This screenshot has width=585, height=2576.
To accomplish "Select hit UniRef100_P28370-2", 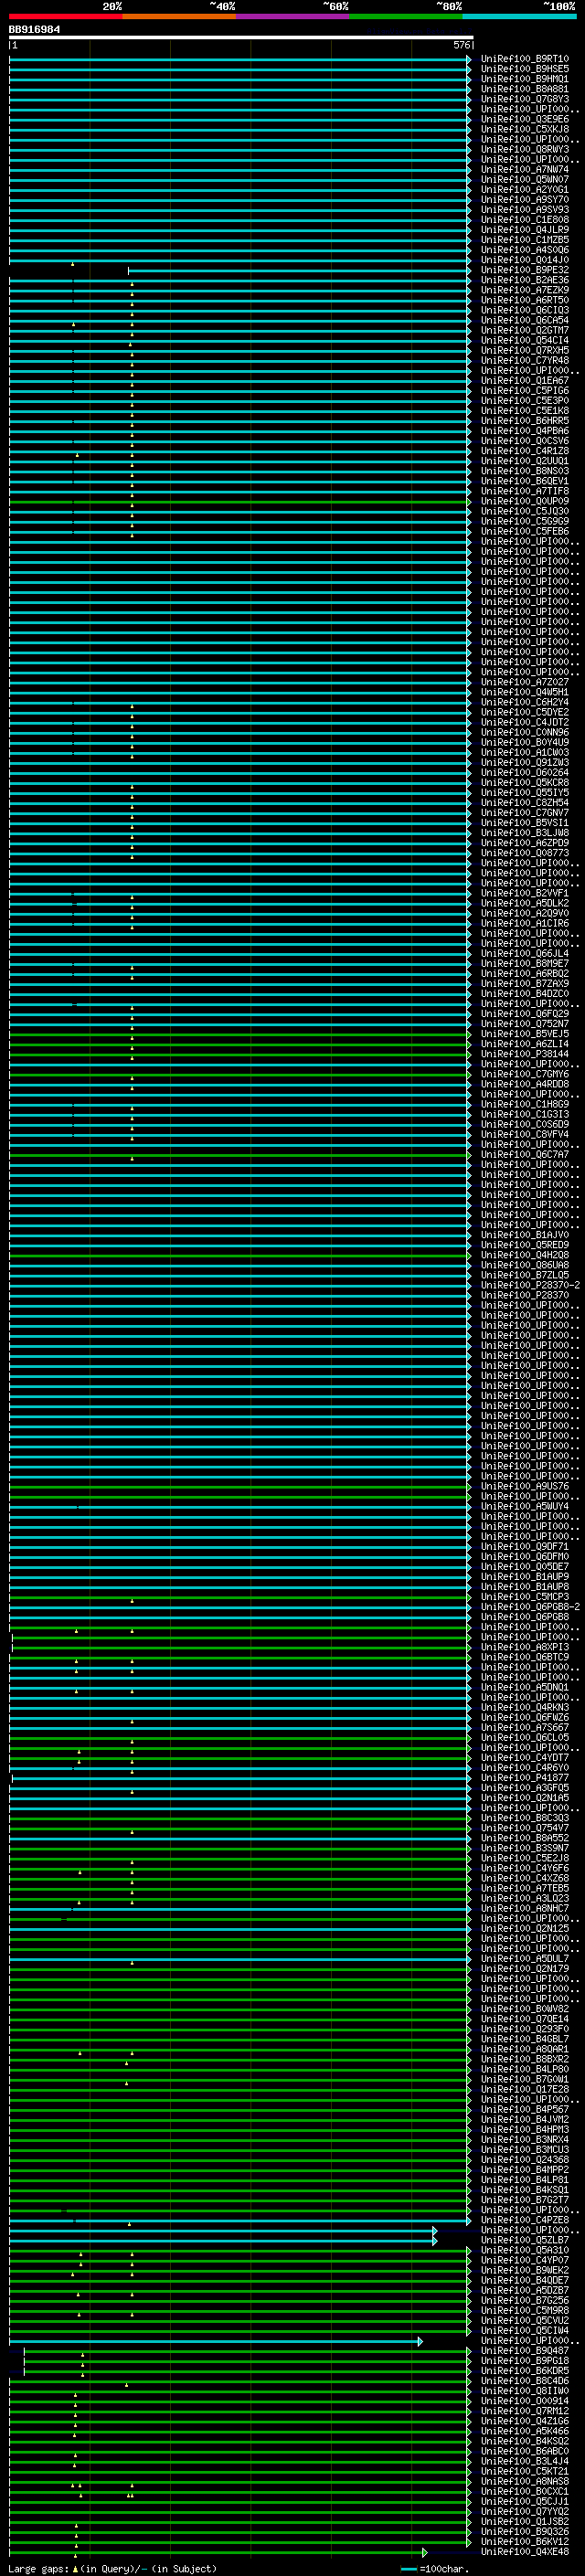I will [530, 1285].
